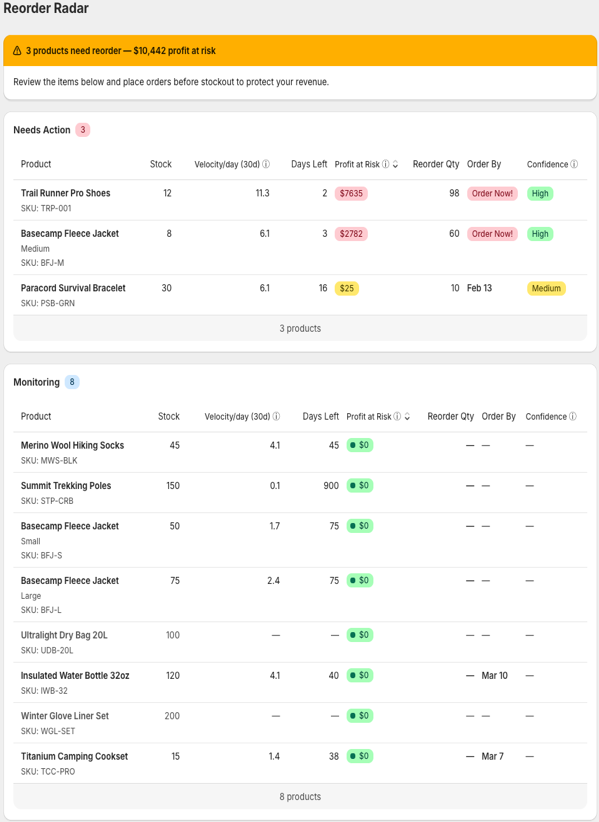599x822 pixels.
Task: Expand the 3 products footer under Needs Action
Action: coord(300,327)
